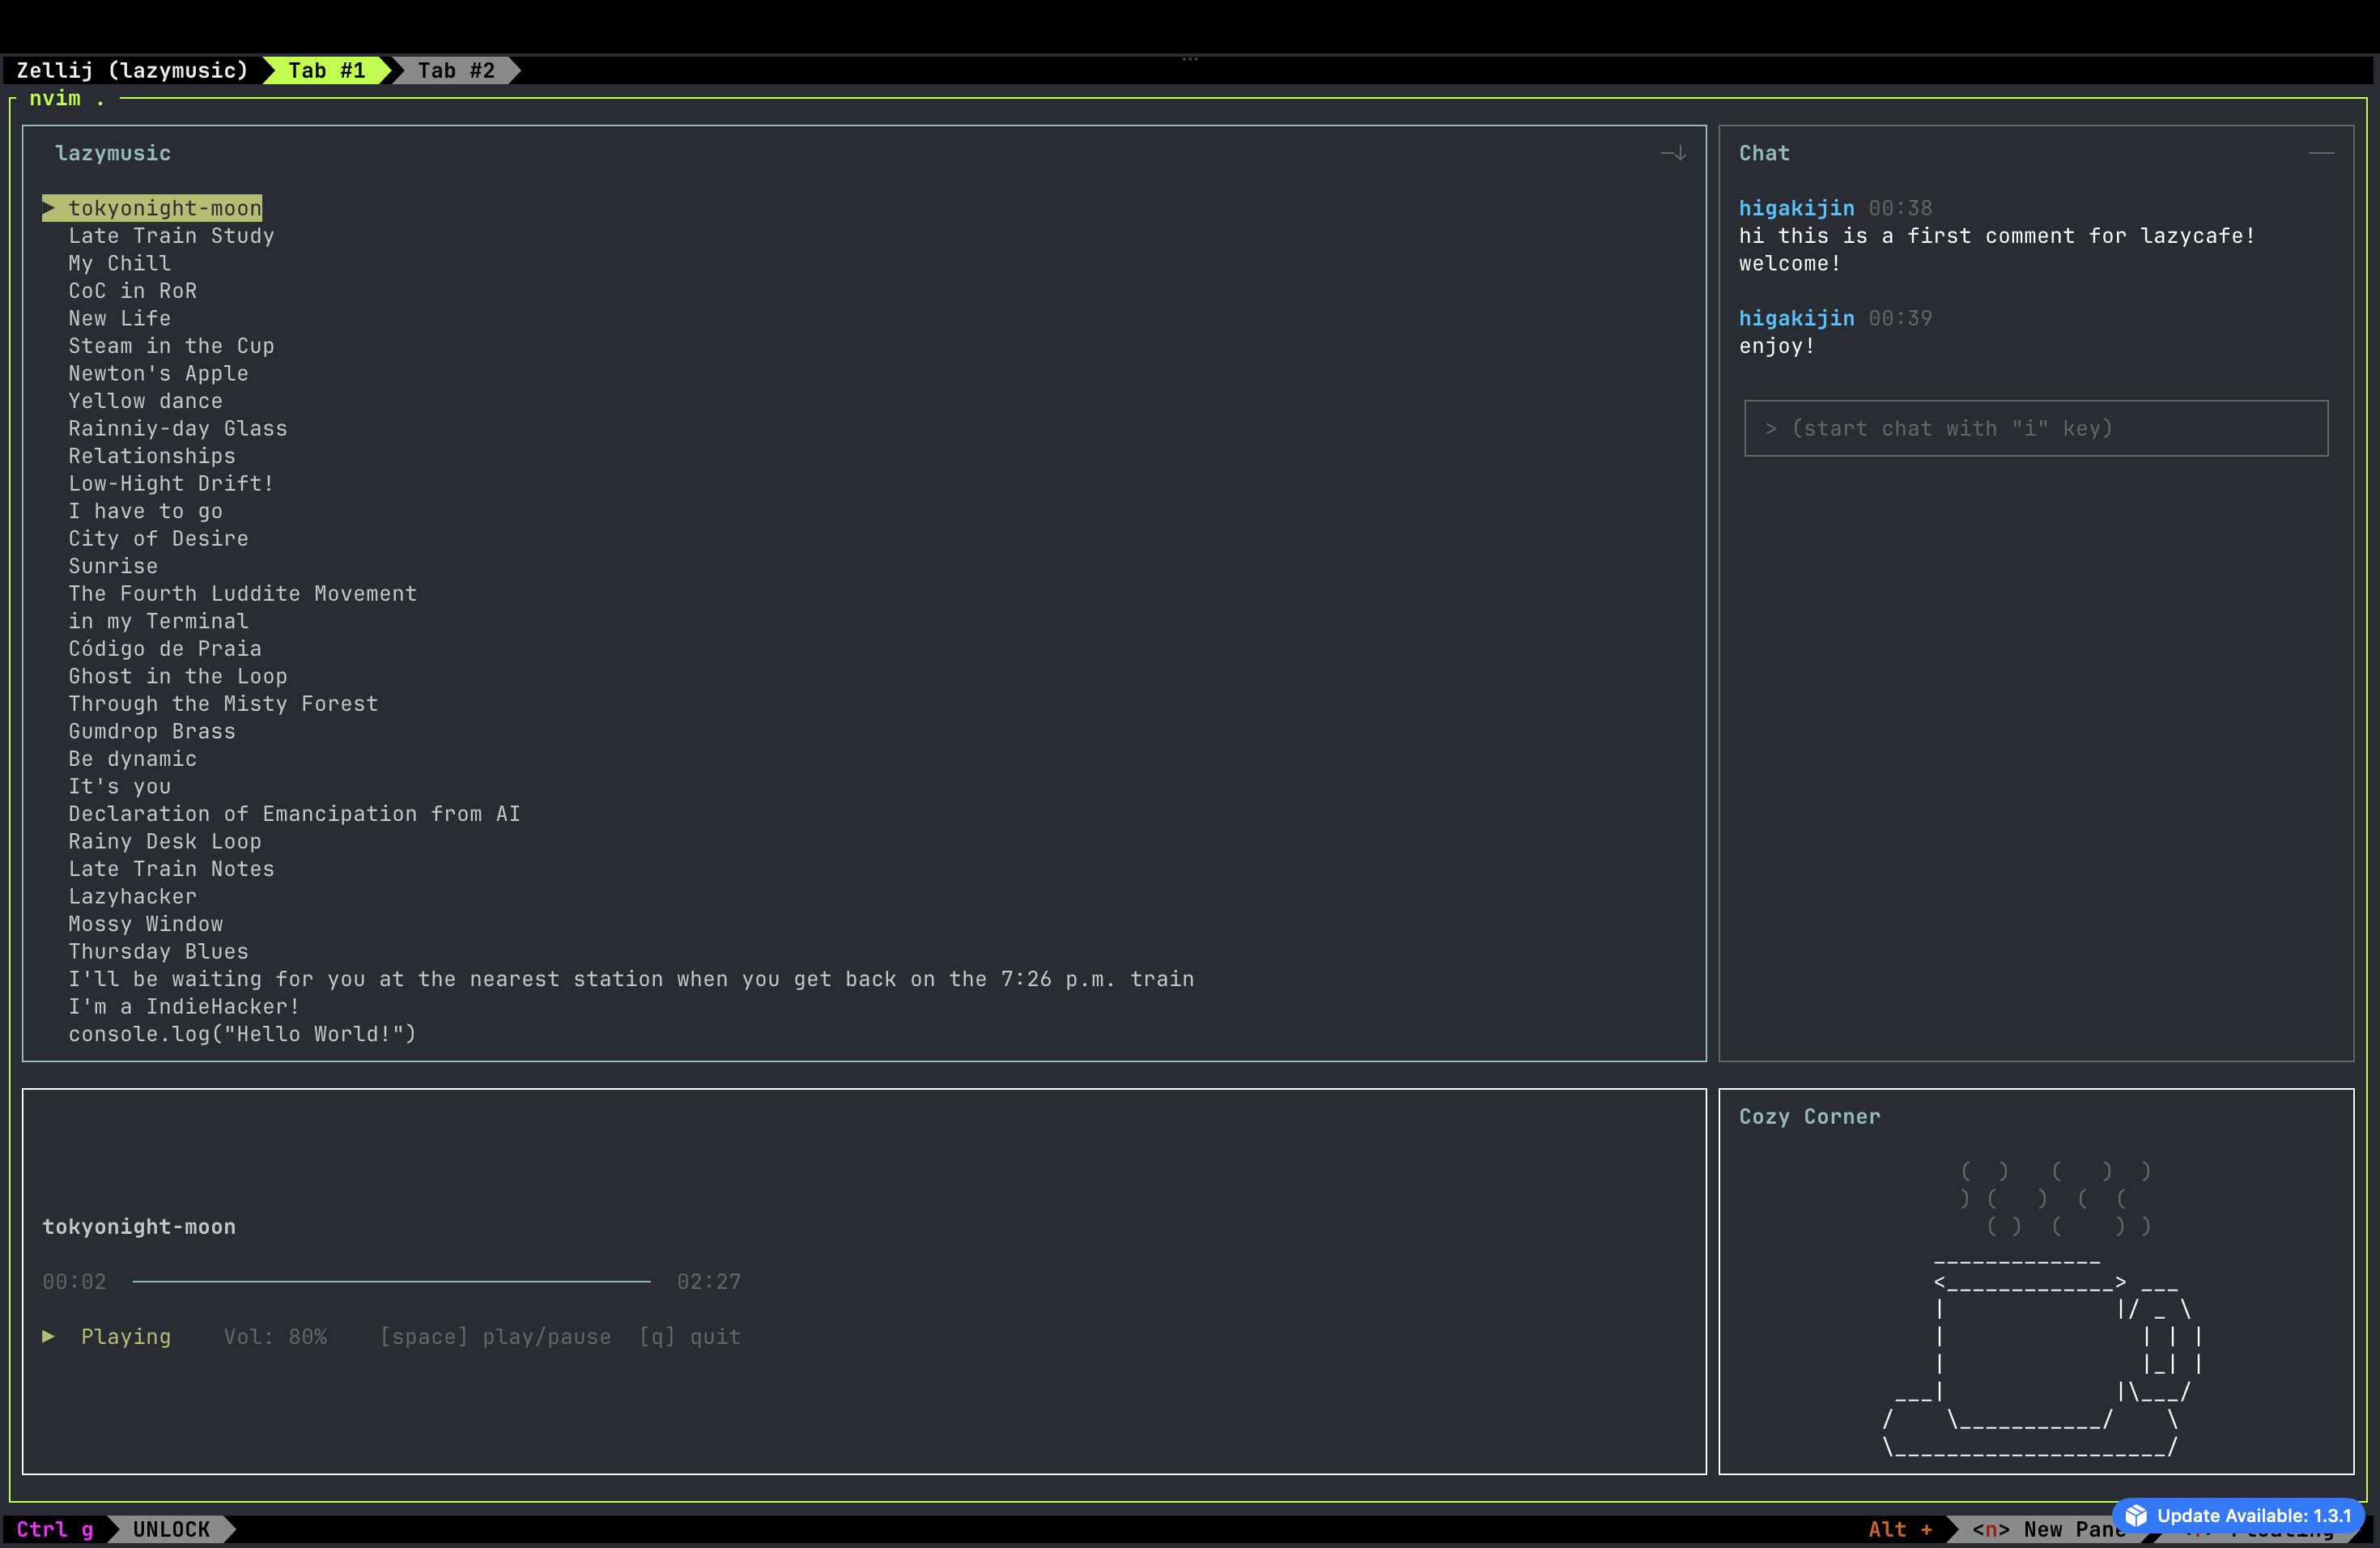
Task: Select the 7:26 p.m. train track
Action: (631, 979)
